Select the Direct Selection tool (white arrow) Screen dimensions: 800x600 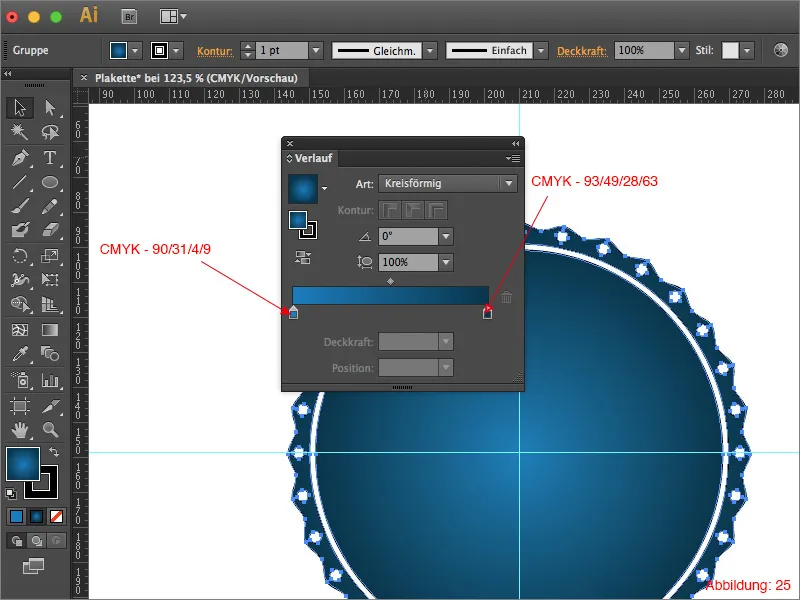click(x=49, y=108)
